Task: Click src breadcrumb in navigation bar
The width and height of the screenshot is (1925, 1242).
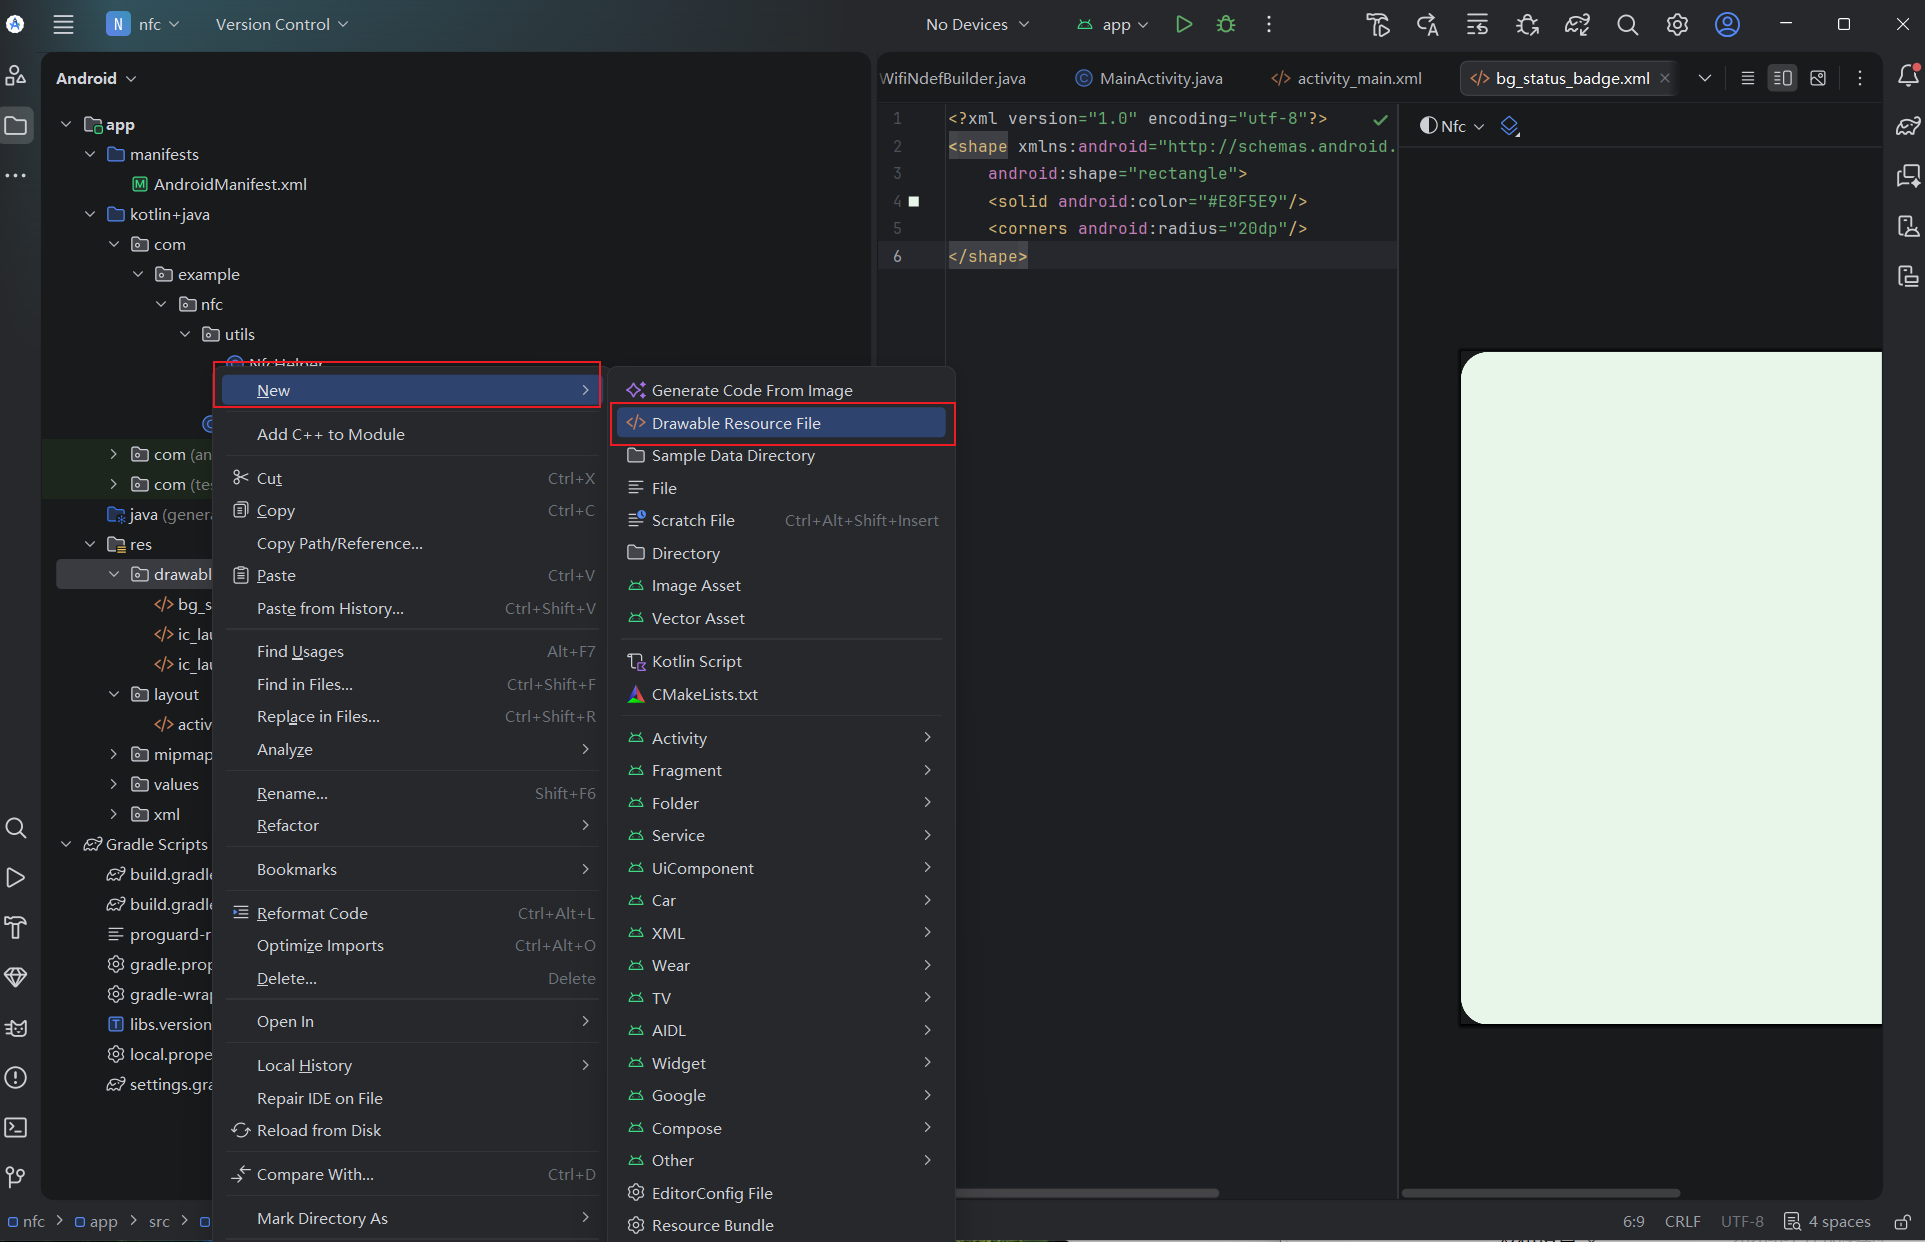Action: pos(159,1222)
